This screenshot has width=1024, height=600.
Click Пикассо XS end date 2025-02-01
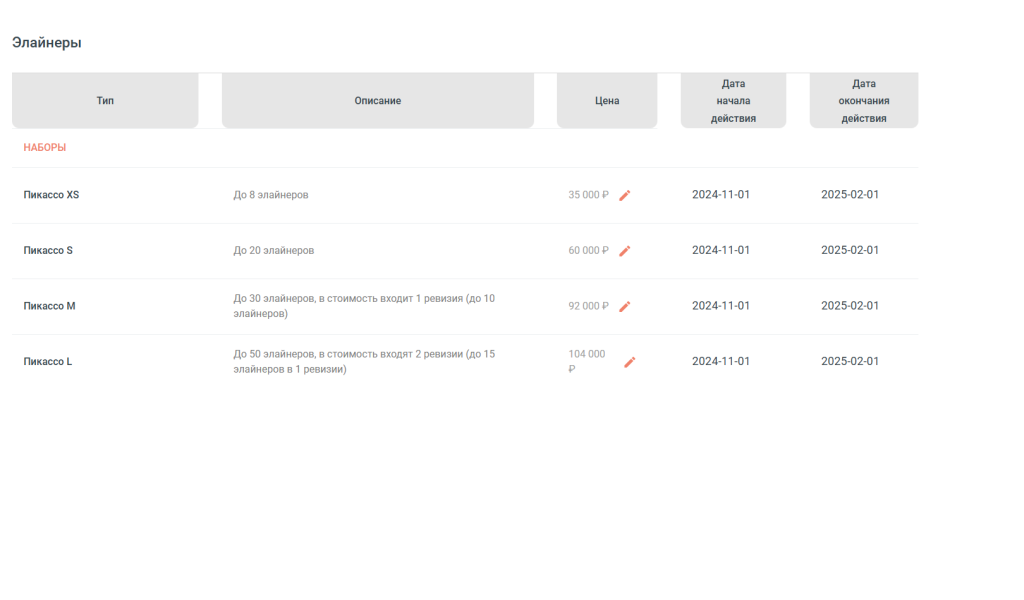(850, 195)
